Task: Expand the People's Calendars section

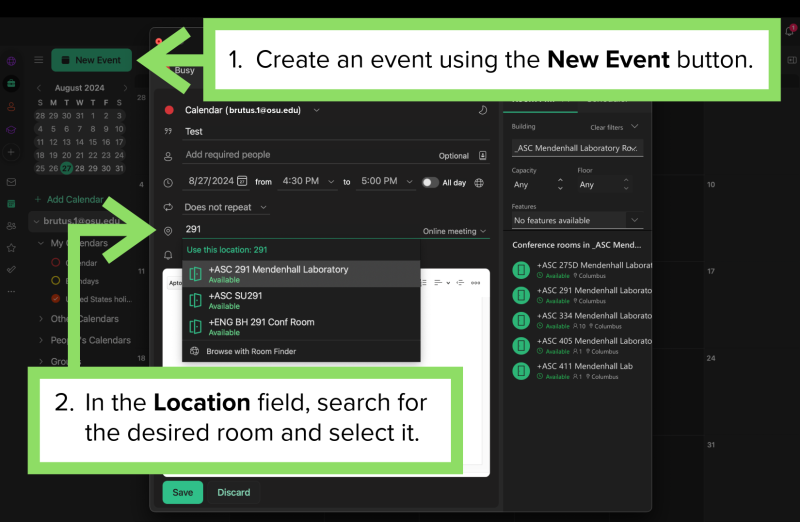Action: pyautogui.click(x=41, y=340)
